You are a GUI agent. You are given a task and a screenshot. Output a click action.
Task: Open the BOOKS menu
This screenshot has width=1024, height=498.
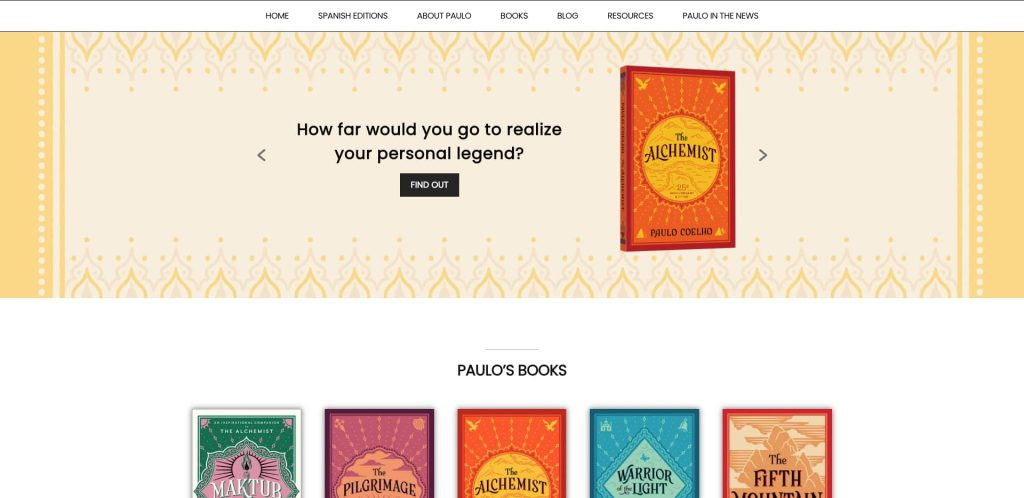(x=514, y=16)
